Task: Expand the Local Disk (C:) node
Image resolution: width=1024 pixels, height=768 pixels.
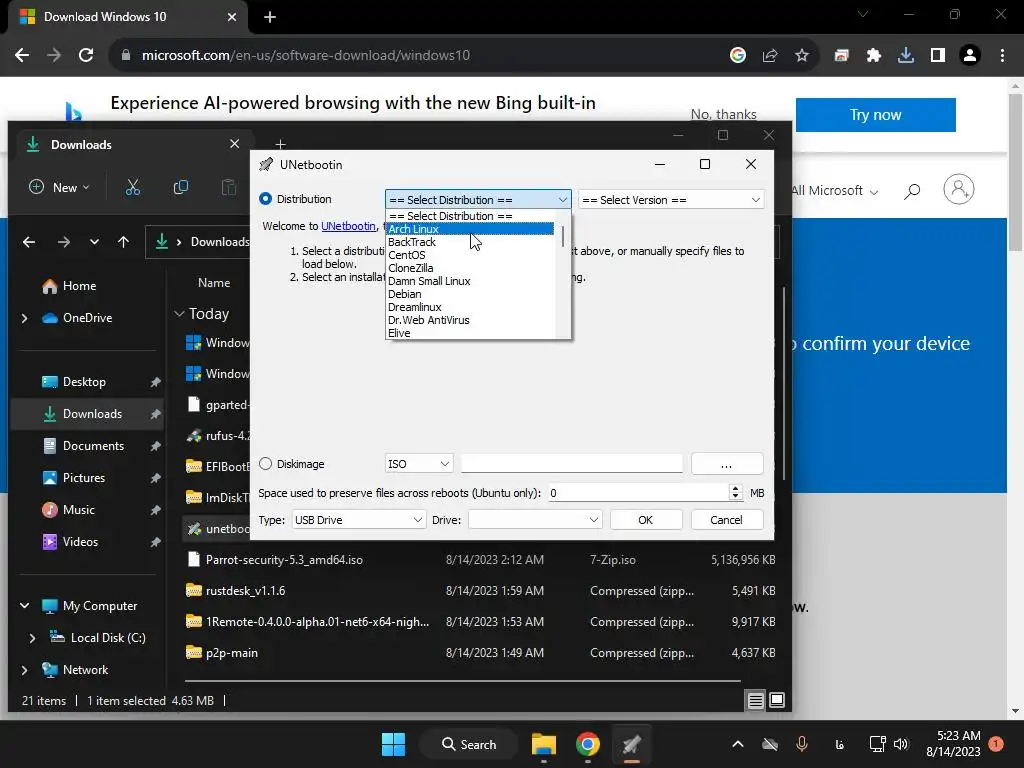Action: (33, 637)
